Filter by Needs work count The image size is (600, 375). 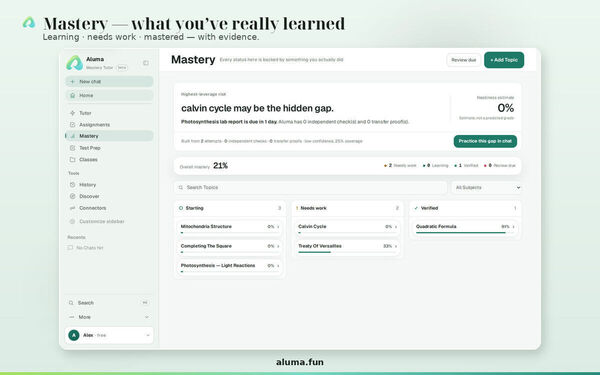[400, 166]
